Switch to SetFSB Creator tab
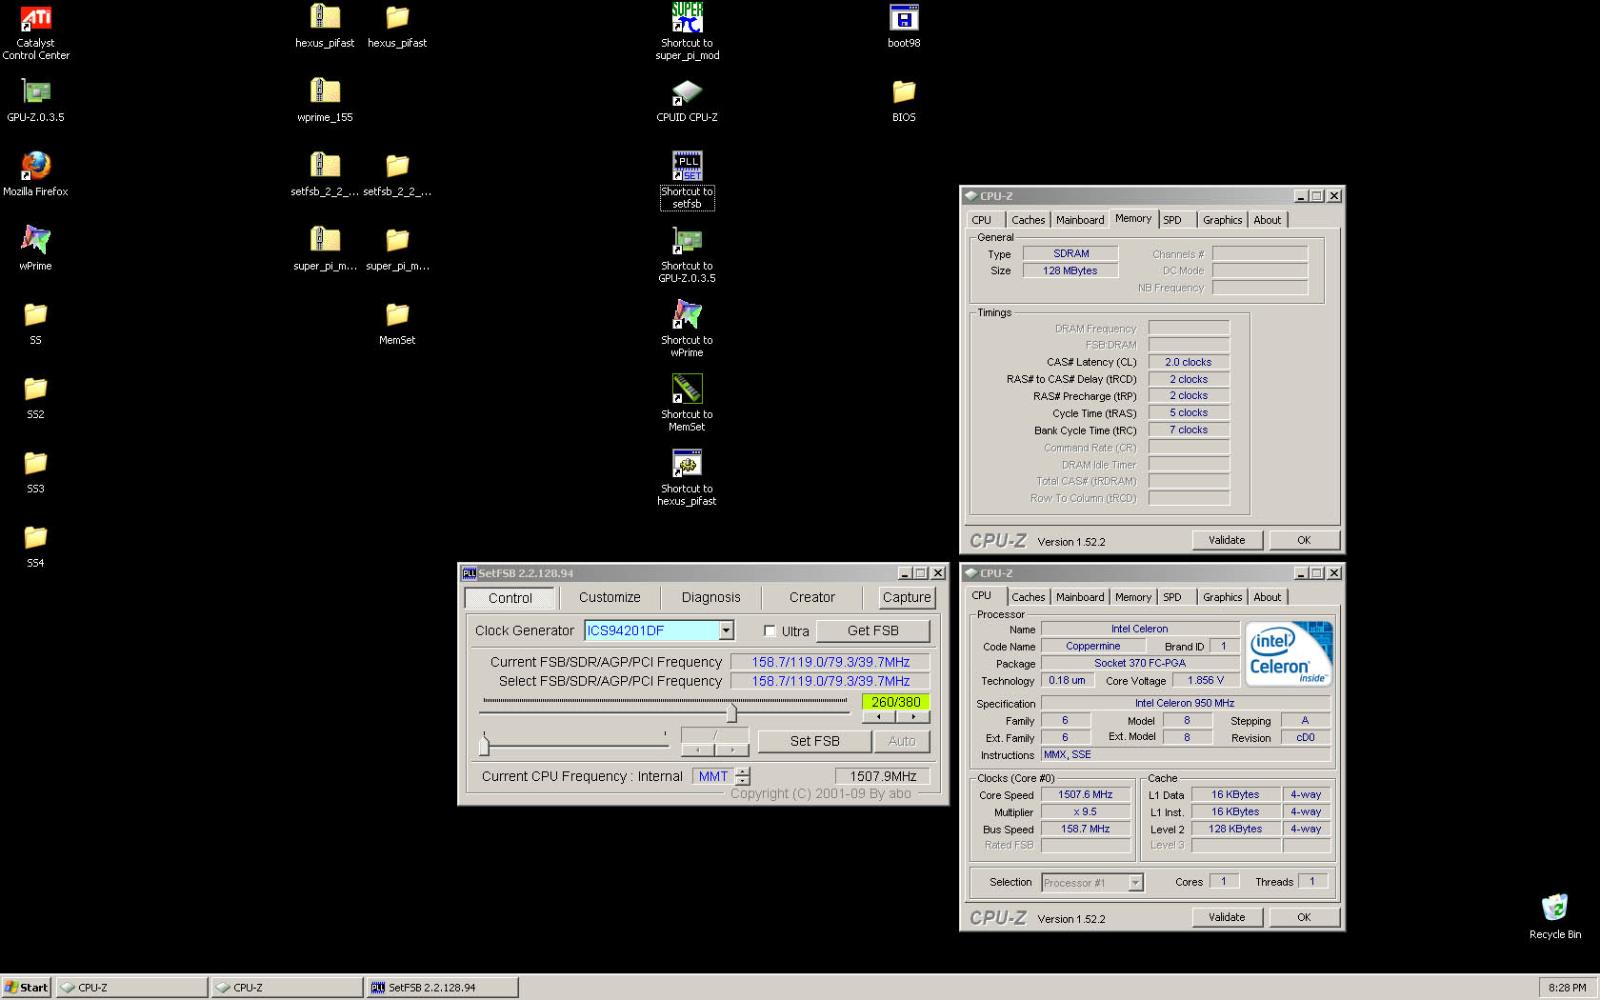This screenshot has width=1600, height=1000. (812, 597)
